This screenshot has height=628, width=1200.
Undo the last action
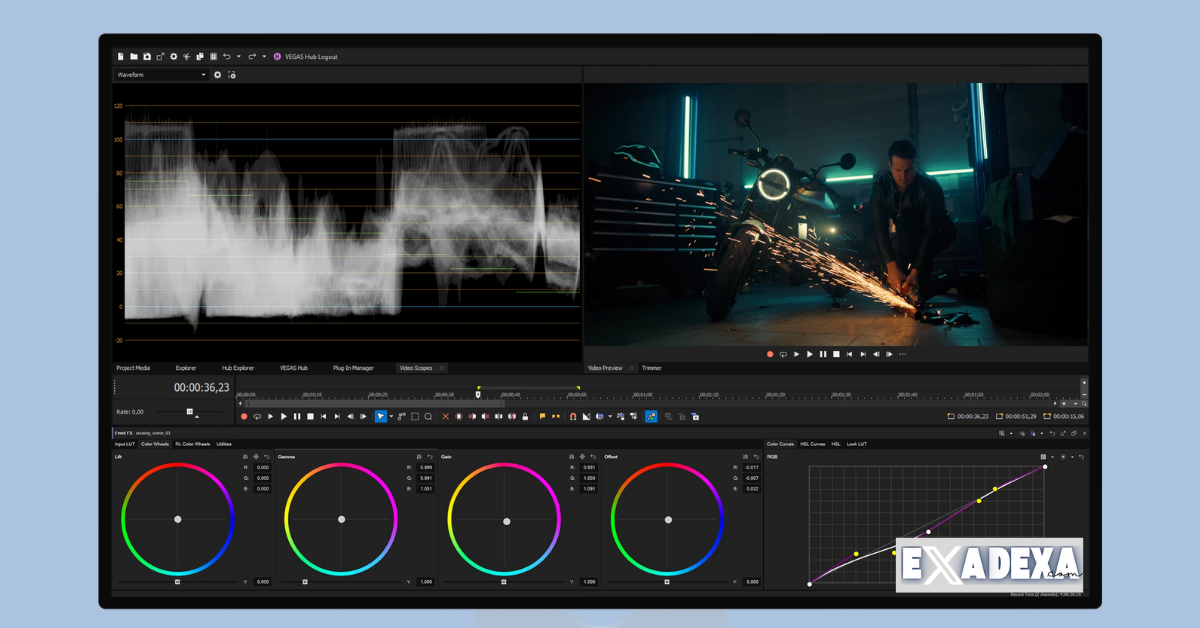[x=227, y=57]
